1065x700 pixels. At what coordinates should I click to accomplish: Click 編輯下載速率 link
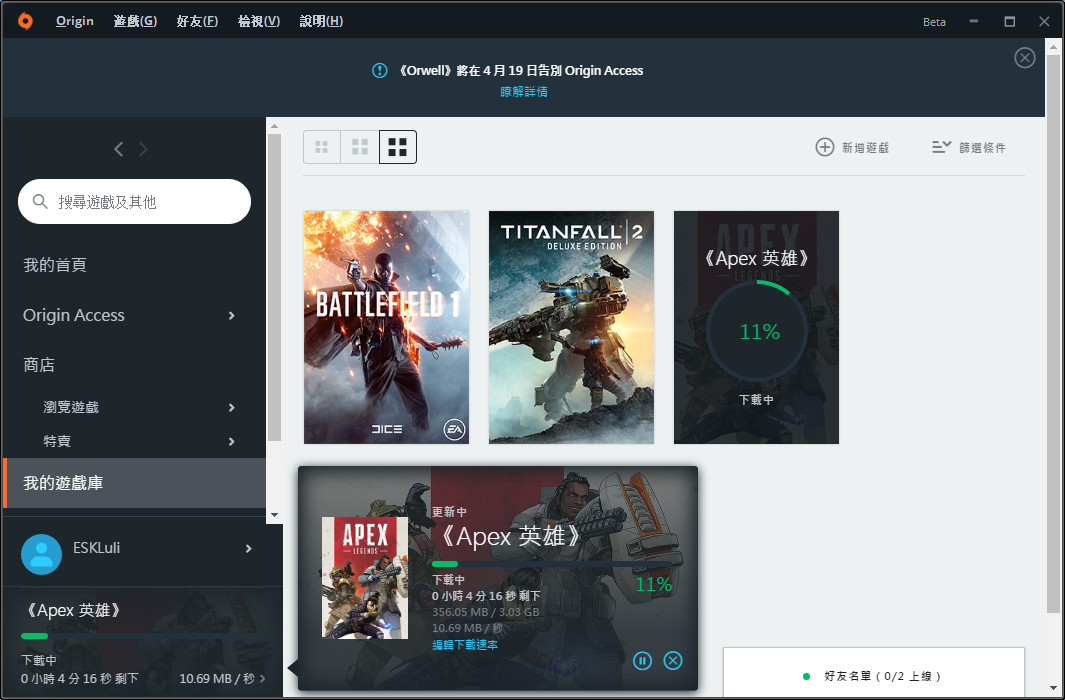(x=465, y=644)
